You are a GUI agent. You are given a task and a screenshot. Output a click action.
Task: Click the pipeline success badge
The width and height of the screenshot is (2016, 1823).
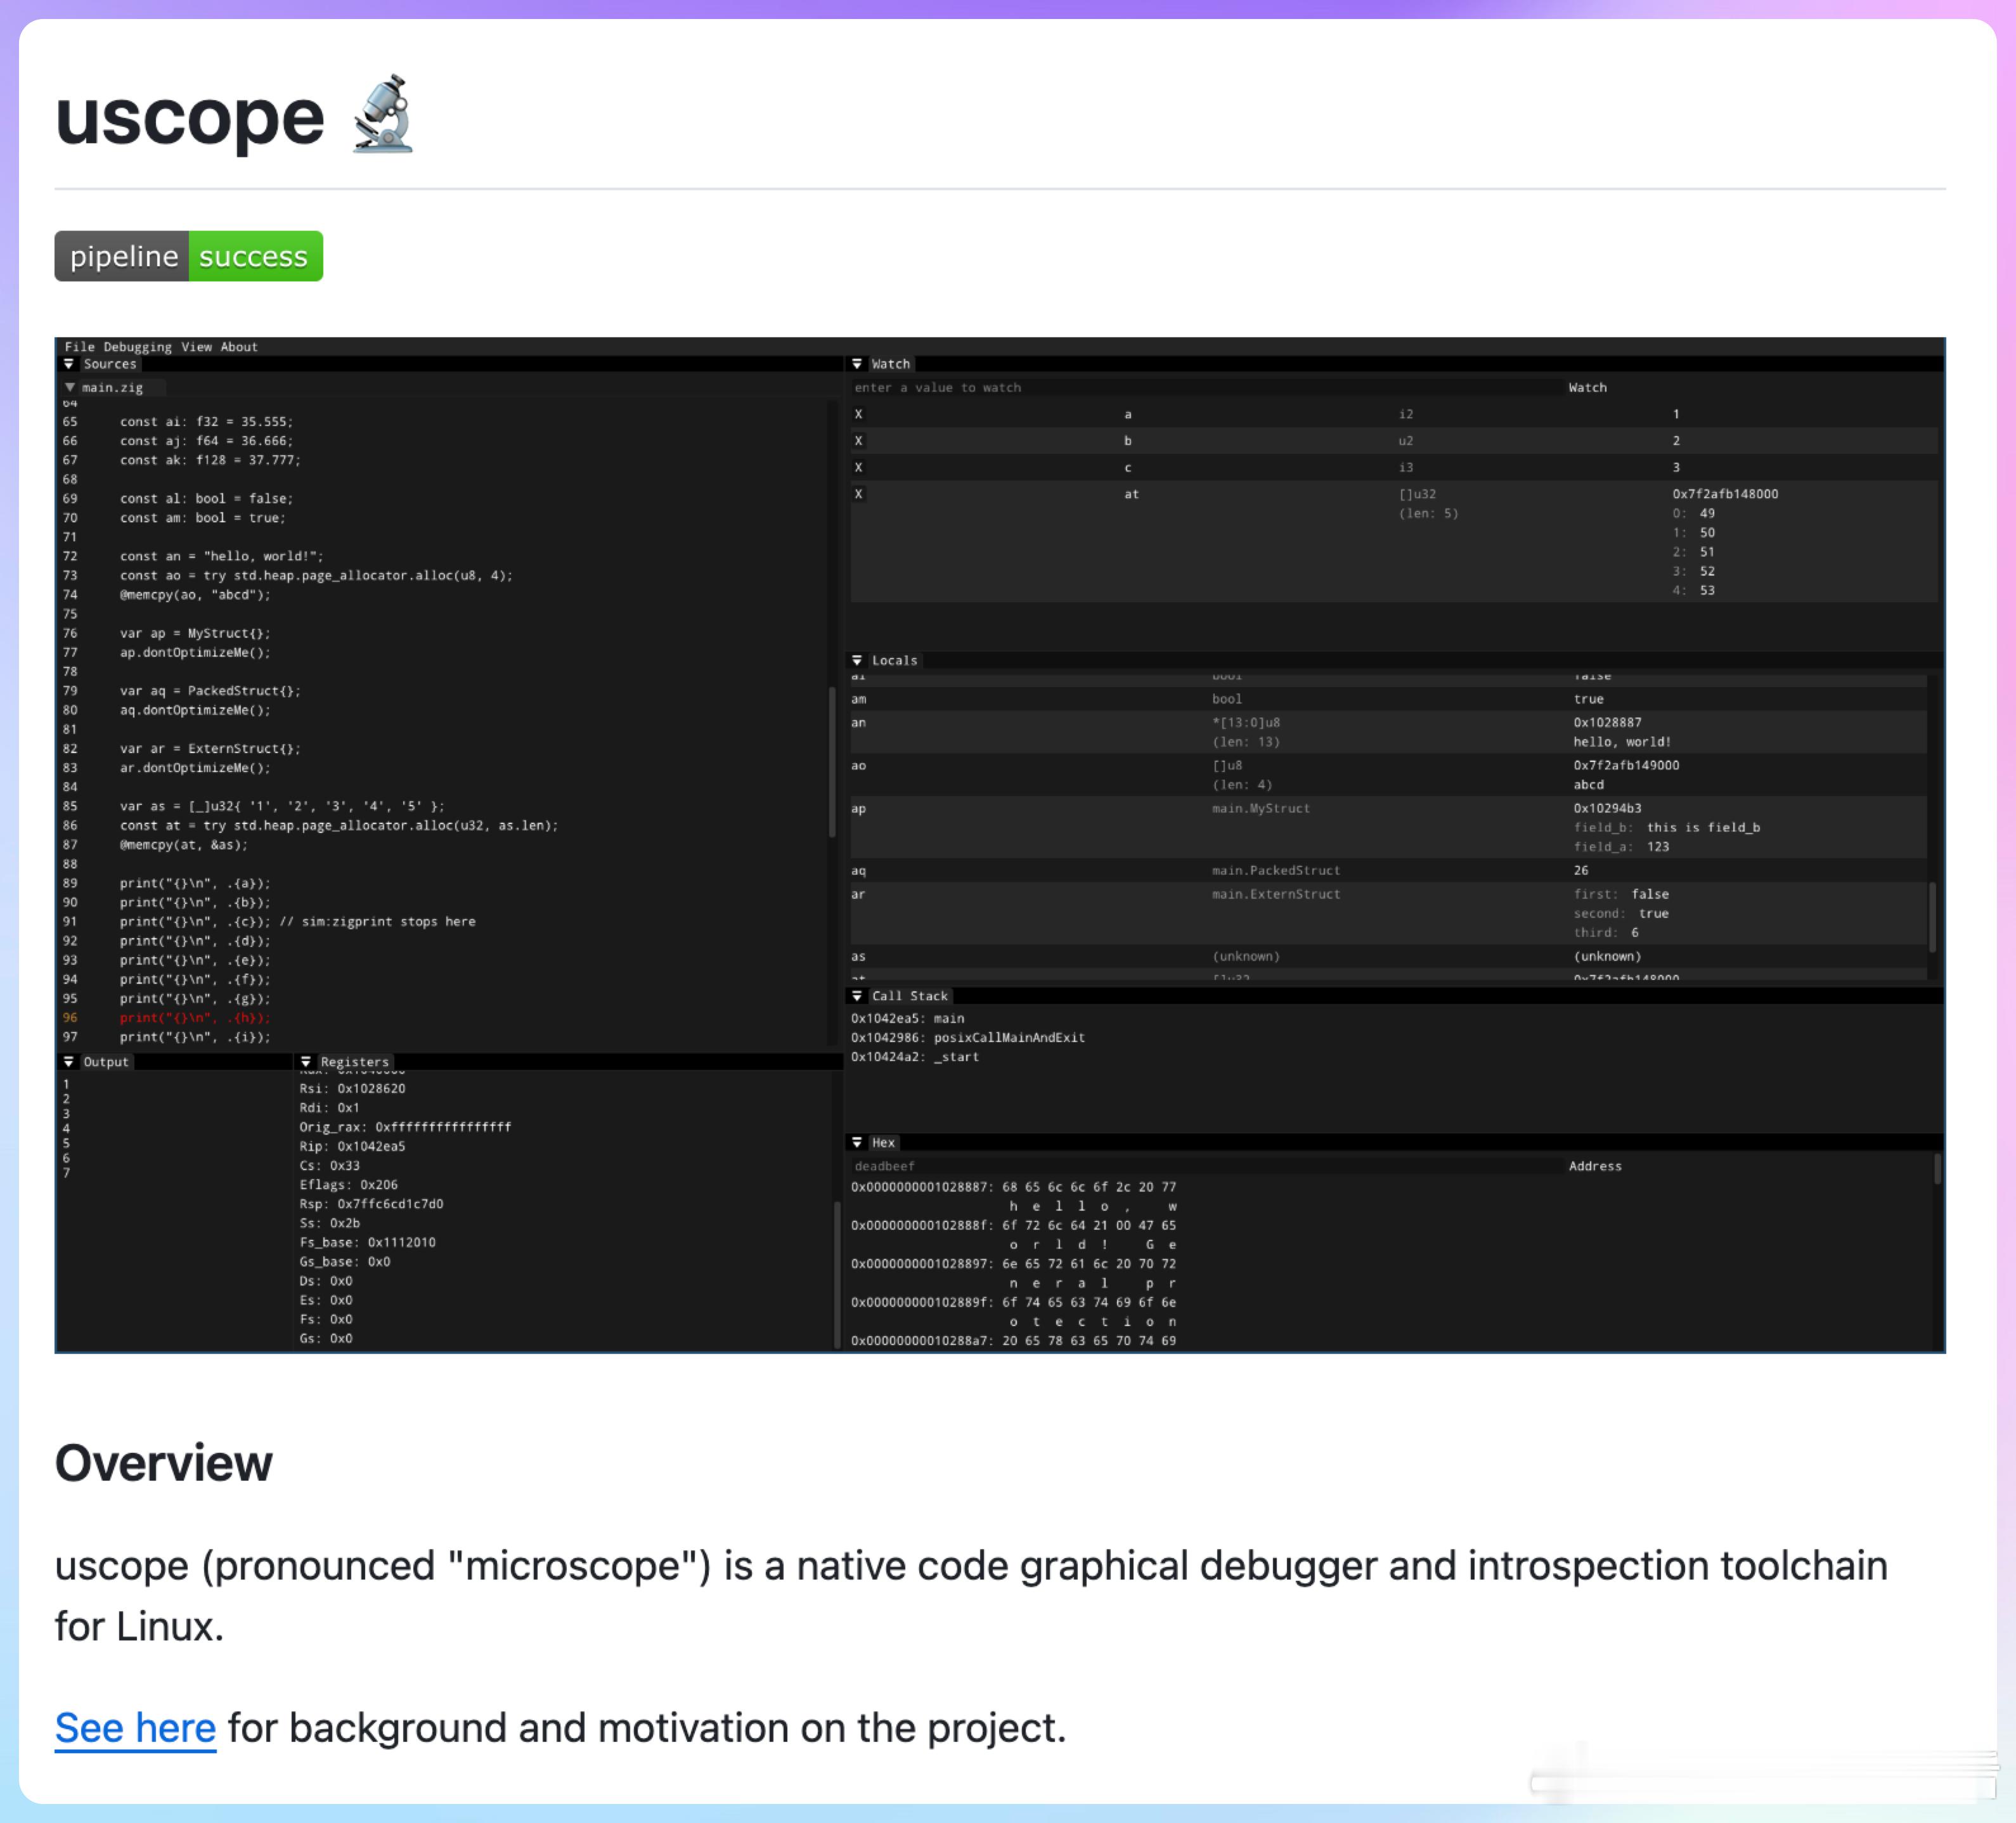tap(188, 256)
